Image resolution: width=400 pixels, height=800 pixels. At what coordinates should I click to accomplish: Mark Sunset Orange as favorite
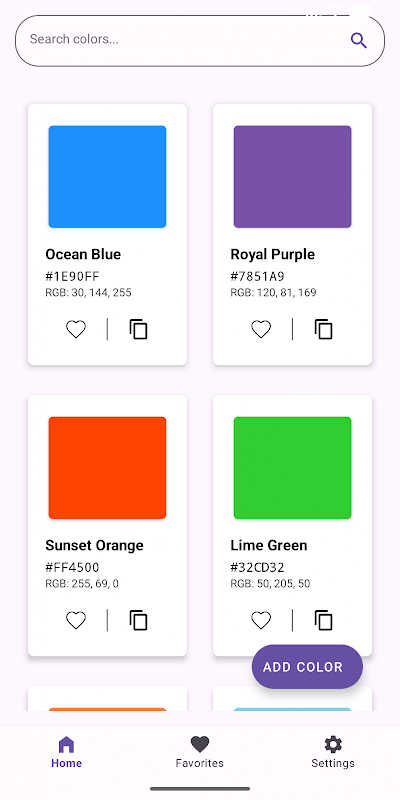point(76,620)
